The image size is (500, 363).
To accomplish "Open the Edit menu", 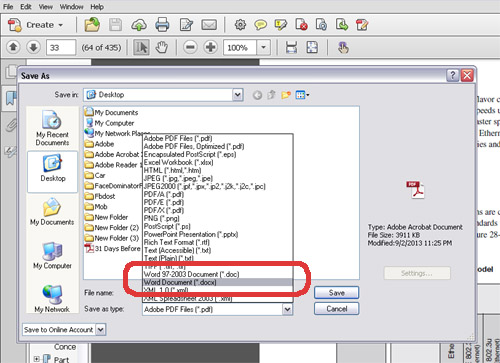I will 26,7.
